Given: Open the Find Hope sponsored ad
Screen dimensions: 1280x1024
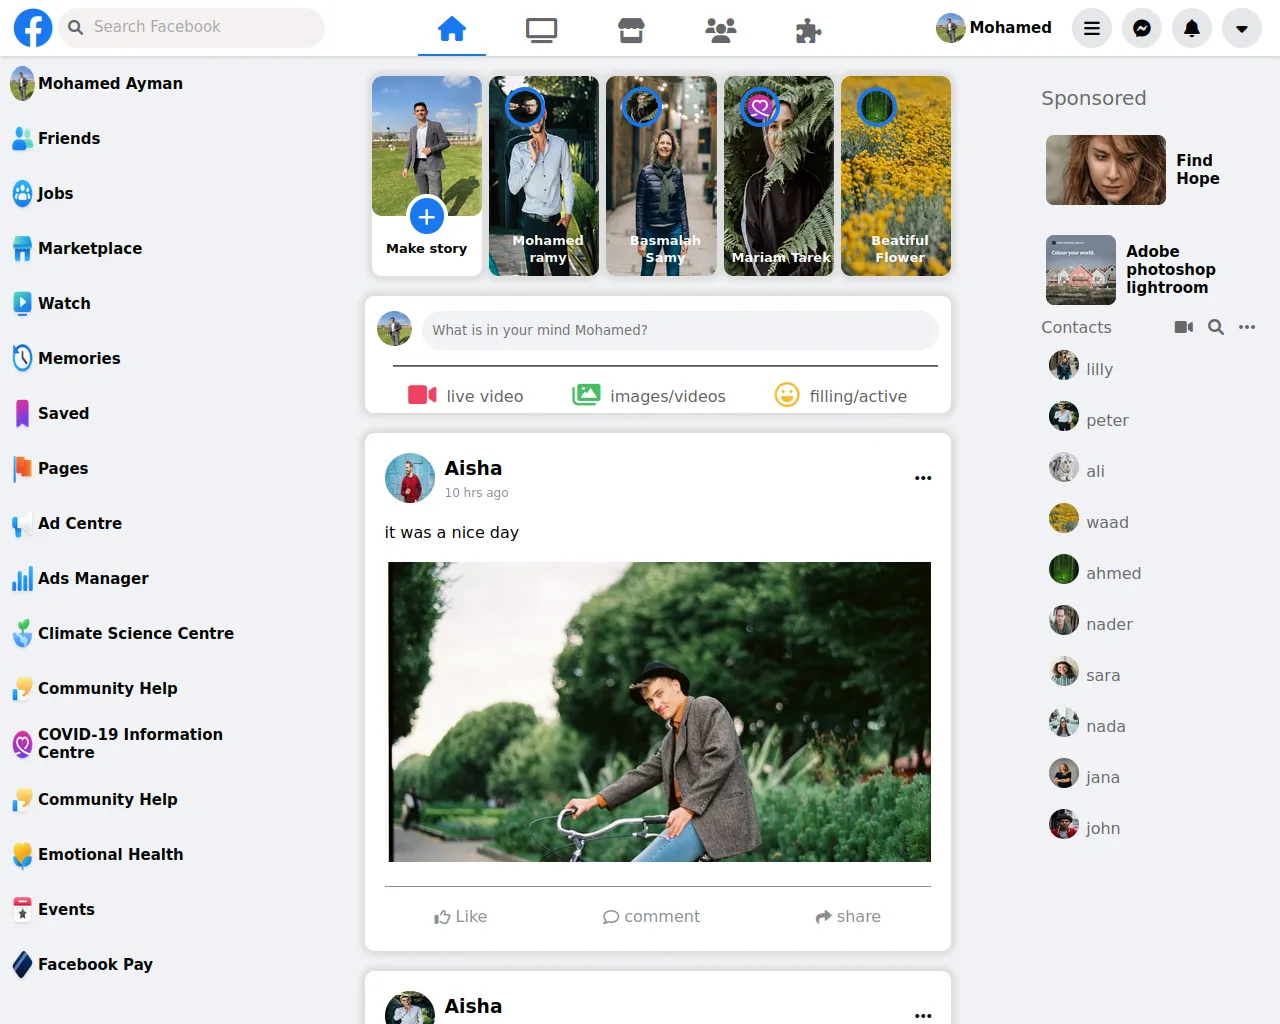Looking at the screenshot, I should (x=1134, y=170).
